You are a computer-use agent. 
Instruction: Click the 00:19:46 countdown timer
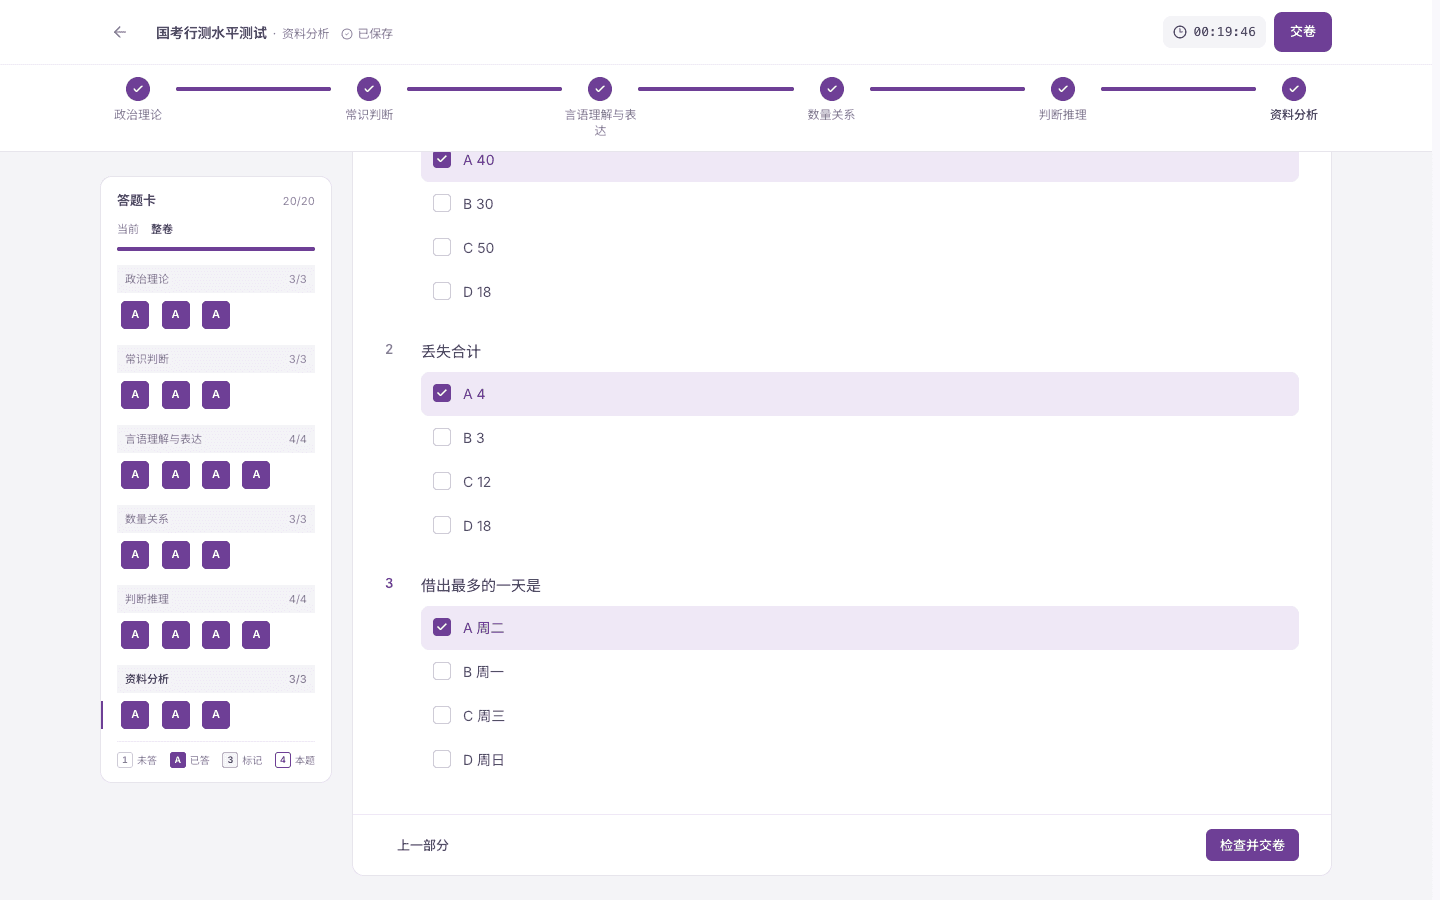coord(1214,32)
